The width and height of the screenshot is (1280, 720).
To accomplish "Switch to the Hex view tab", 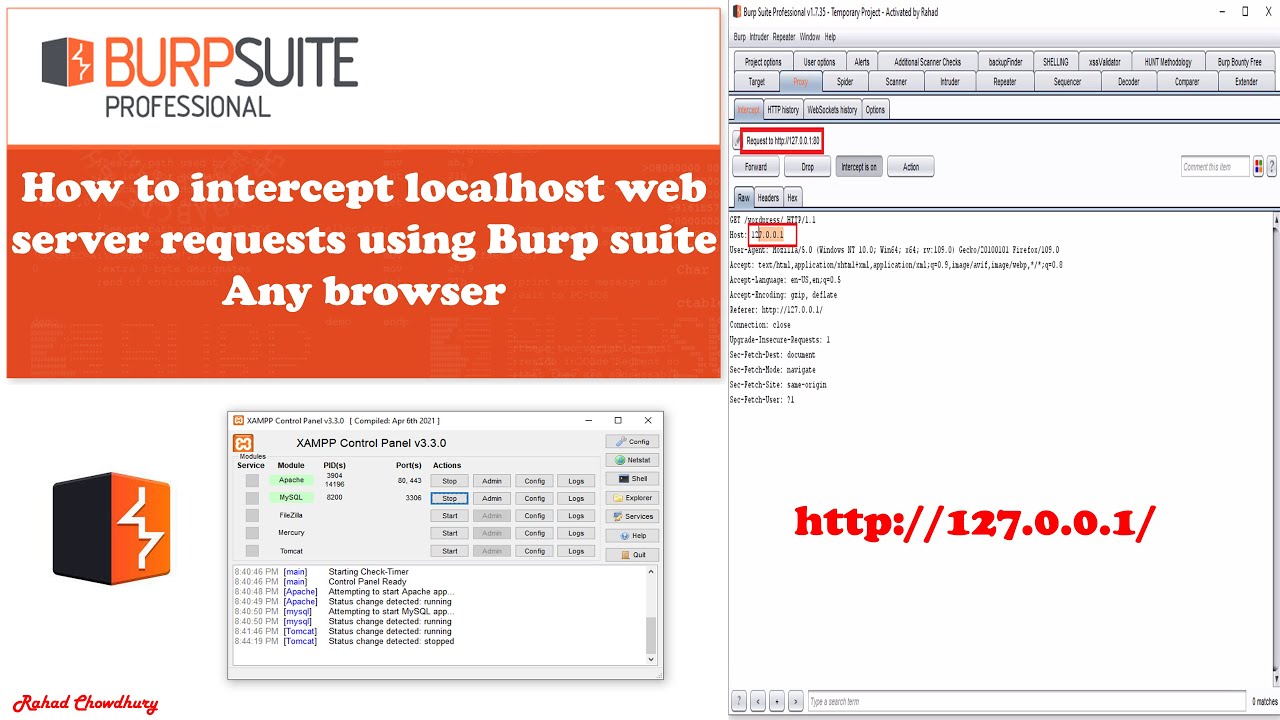I will click(x=792, y=198).
